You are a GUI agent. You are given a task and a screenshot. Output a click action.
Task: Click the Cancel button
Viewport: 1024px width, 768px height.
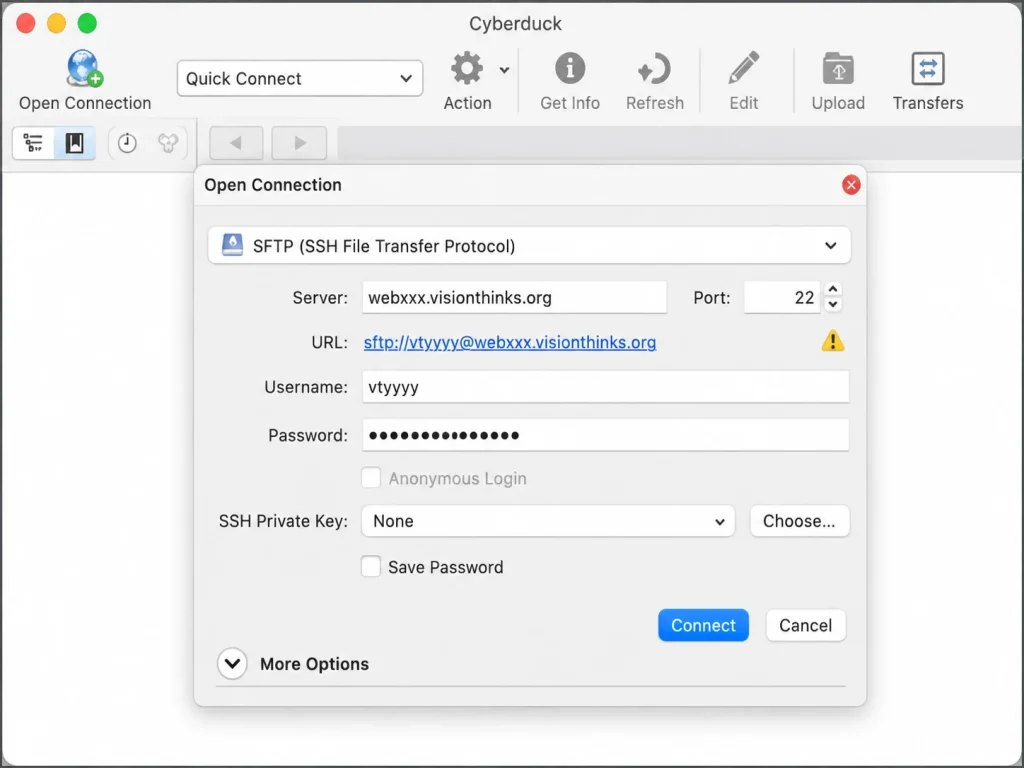pos(805,625)
